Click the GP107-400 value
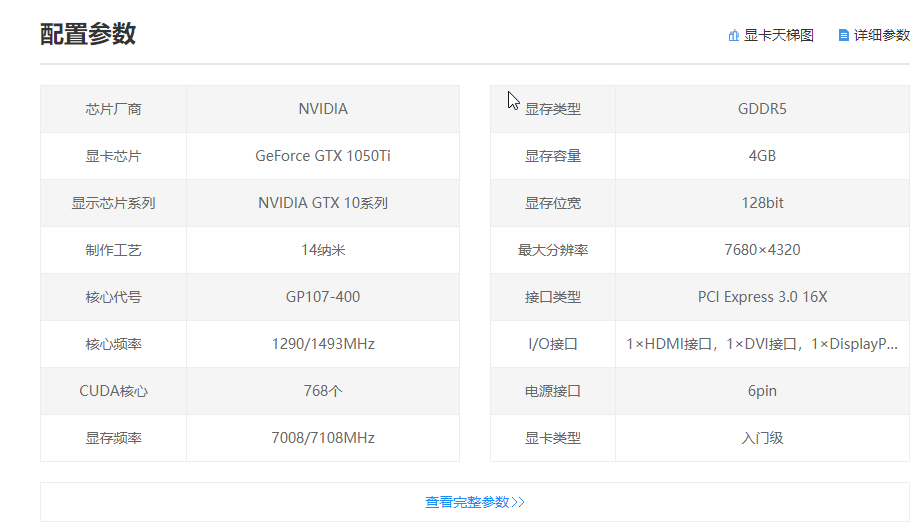This screenshot has width=918, height=524. pyautogui.click(x=323, y=297)
